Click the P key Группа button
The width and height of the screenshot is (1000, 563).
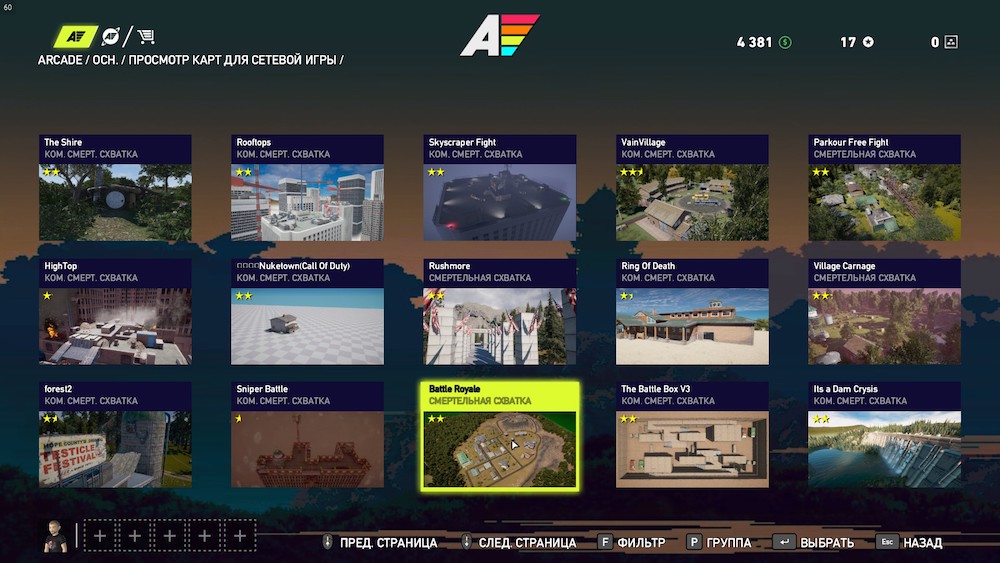tap(719, 543)
